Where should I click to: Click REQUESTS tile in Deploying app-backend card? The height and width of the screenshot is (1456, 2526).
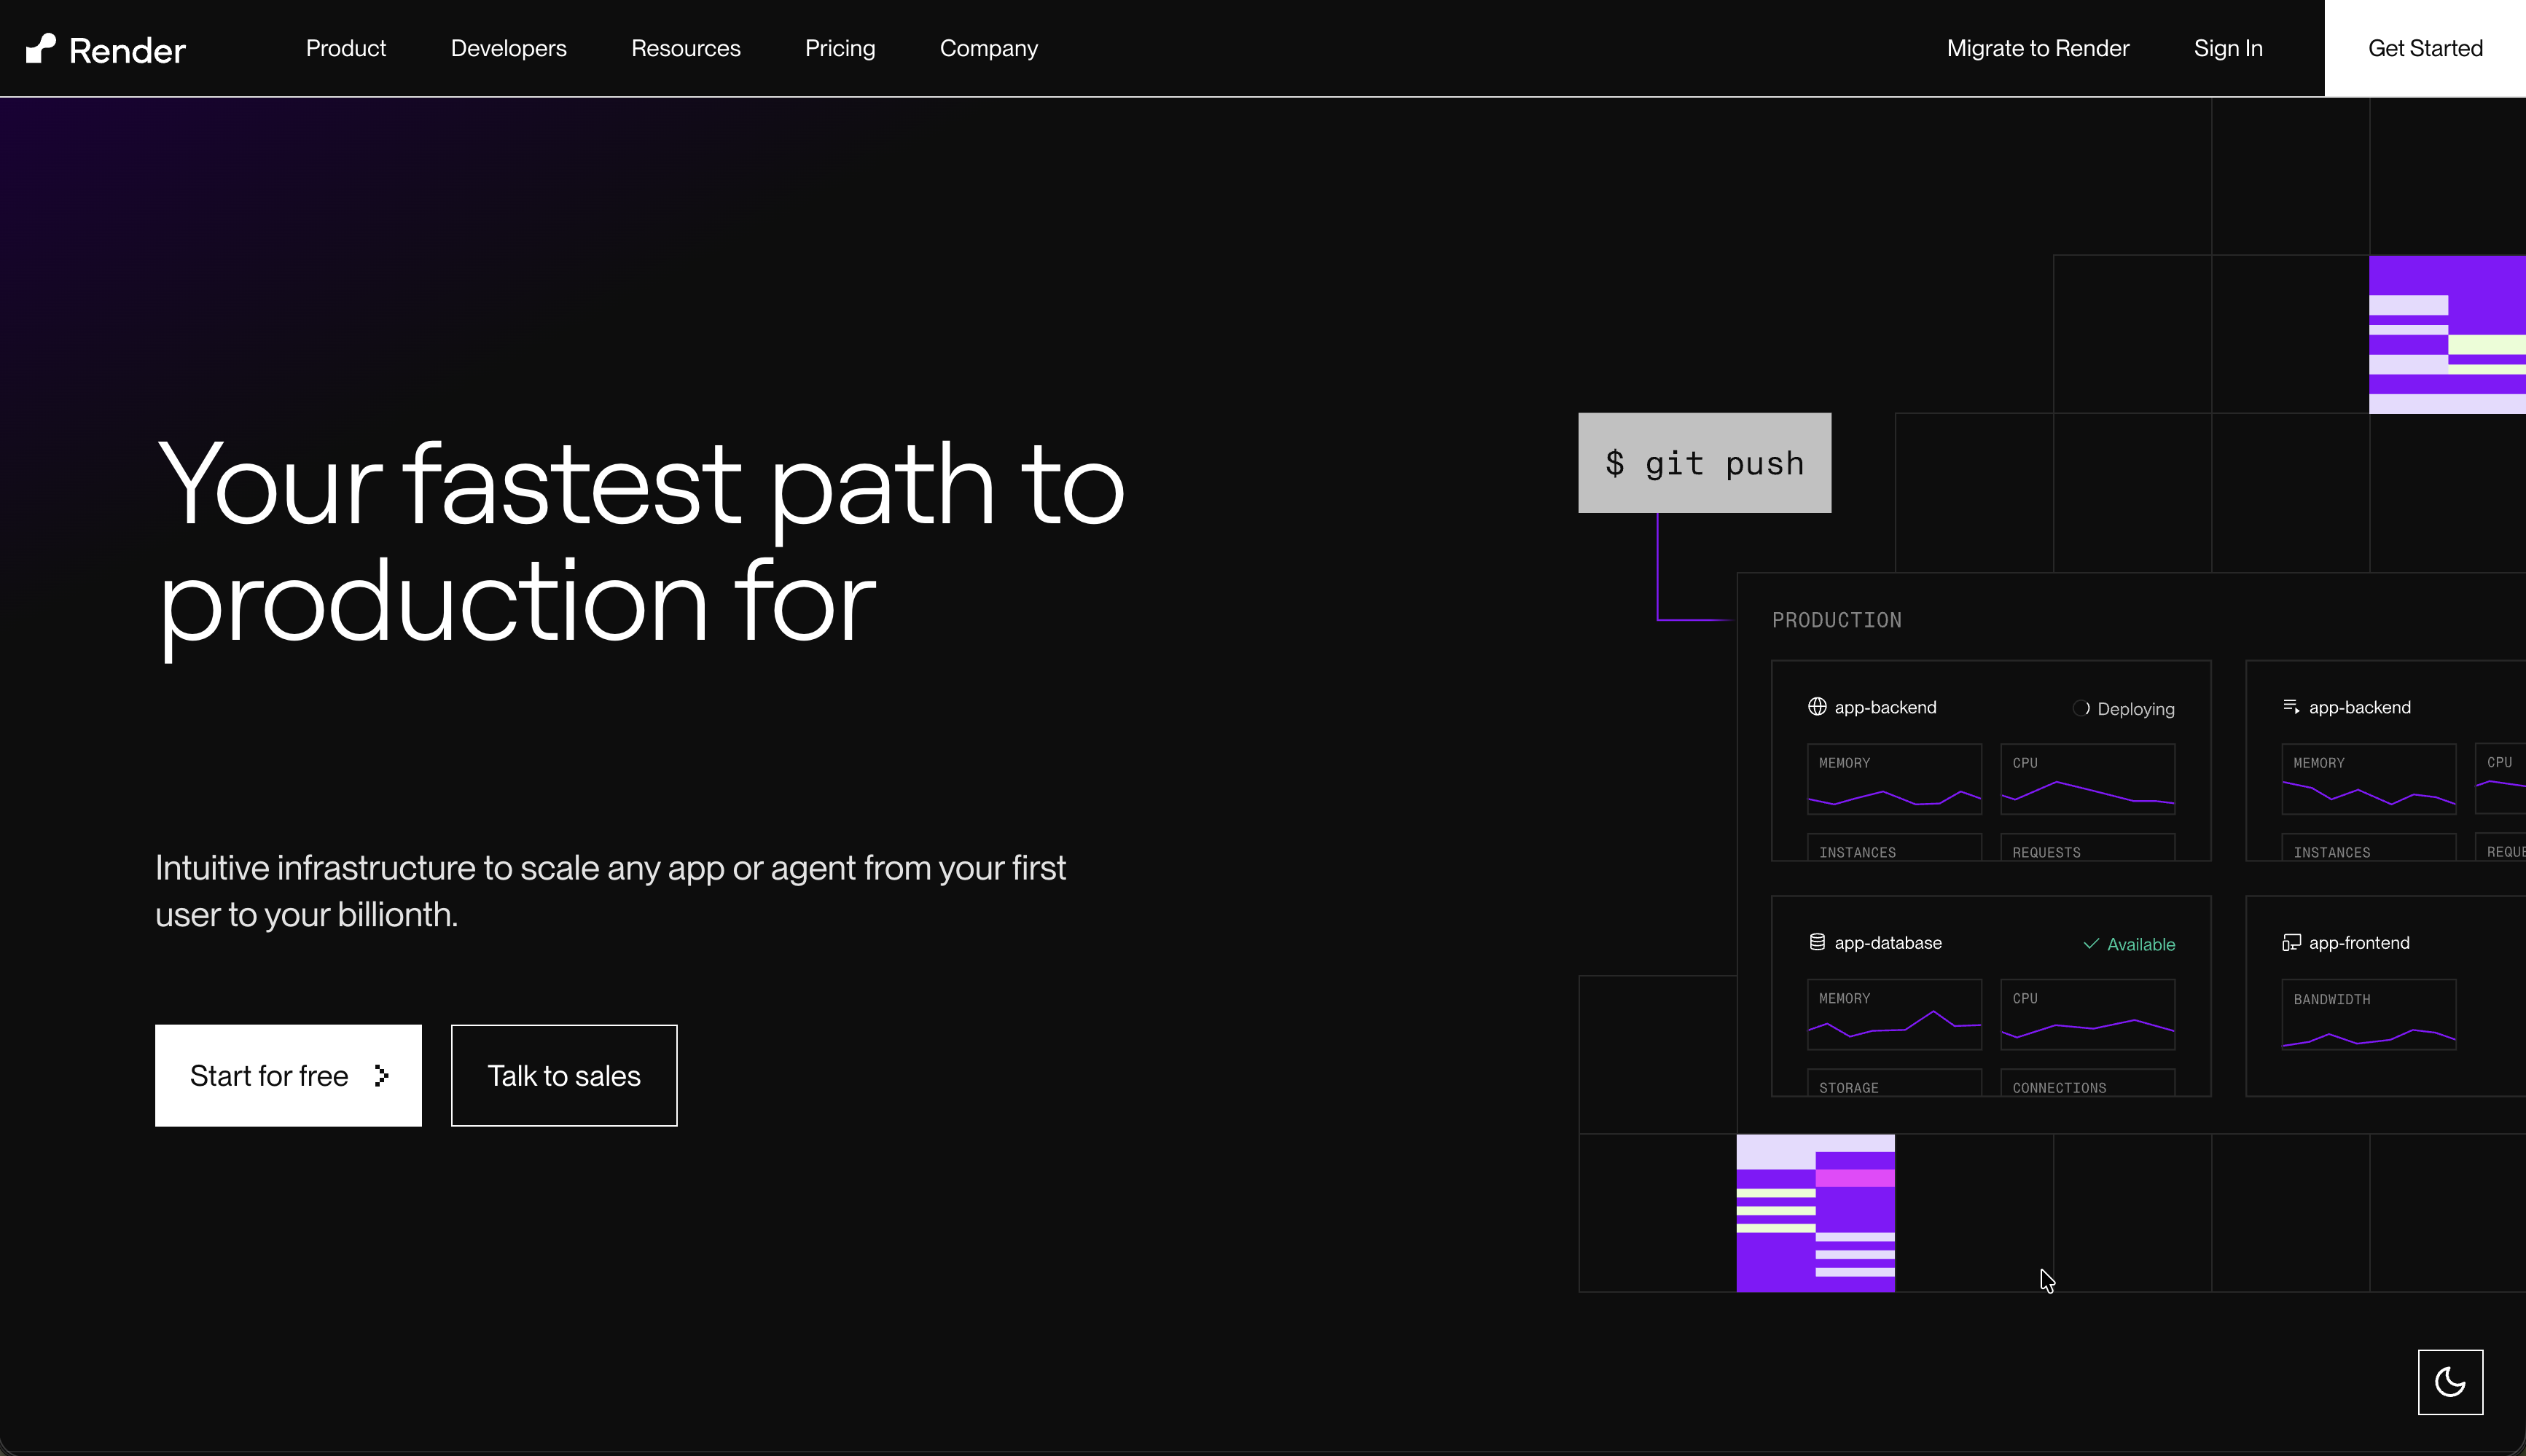2088,847
